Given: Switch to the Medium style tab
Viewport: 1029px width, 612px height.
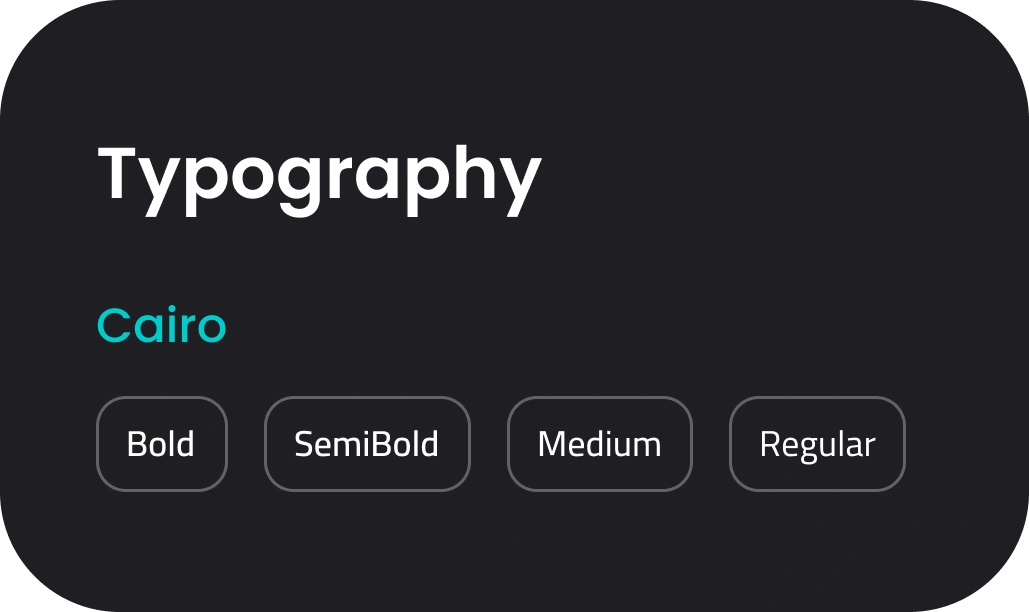Looking at the screenshot, I should click(x=599, y=444).
